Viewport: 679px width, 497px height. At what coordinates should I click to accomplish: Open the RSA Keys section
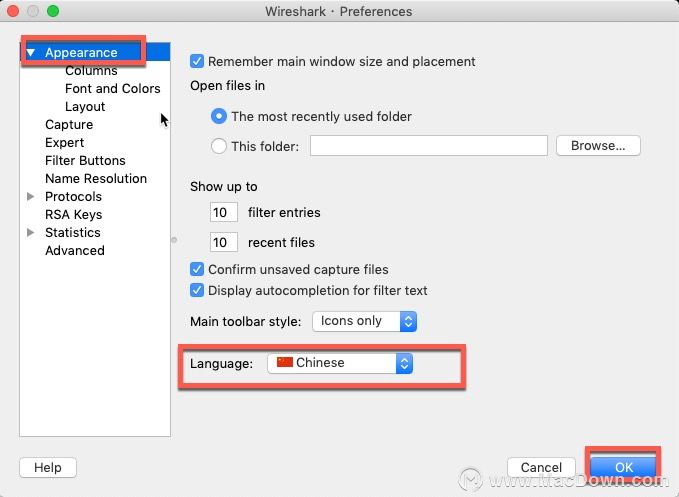tap(74, 214)
